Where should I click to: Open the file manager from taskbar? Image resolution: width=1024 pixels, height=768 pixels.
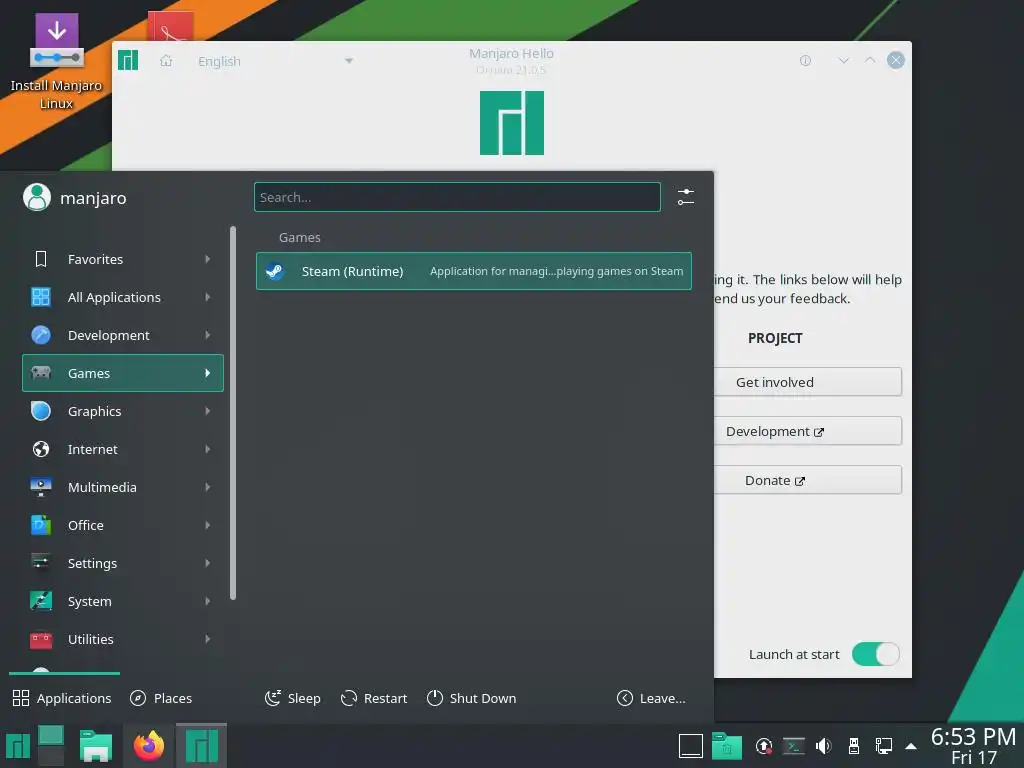96,746
